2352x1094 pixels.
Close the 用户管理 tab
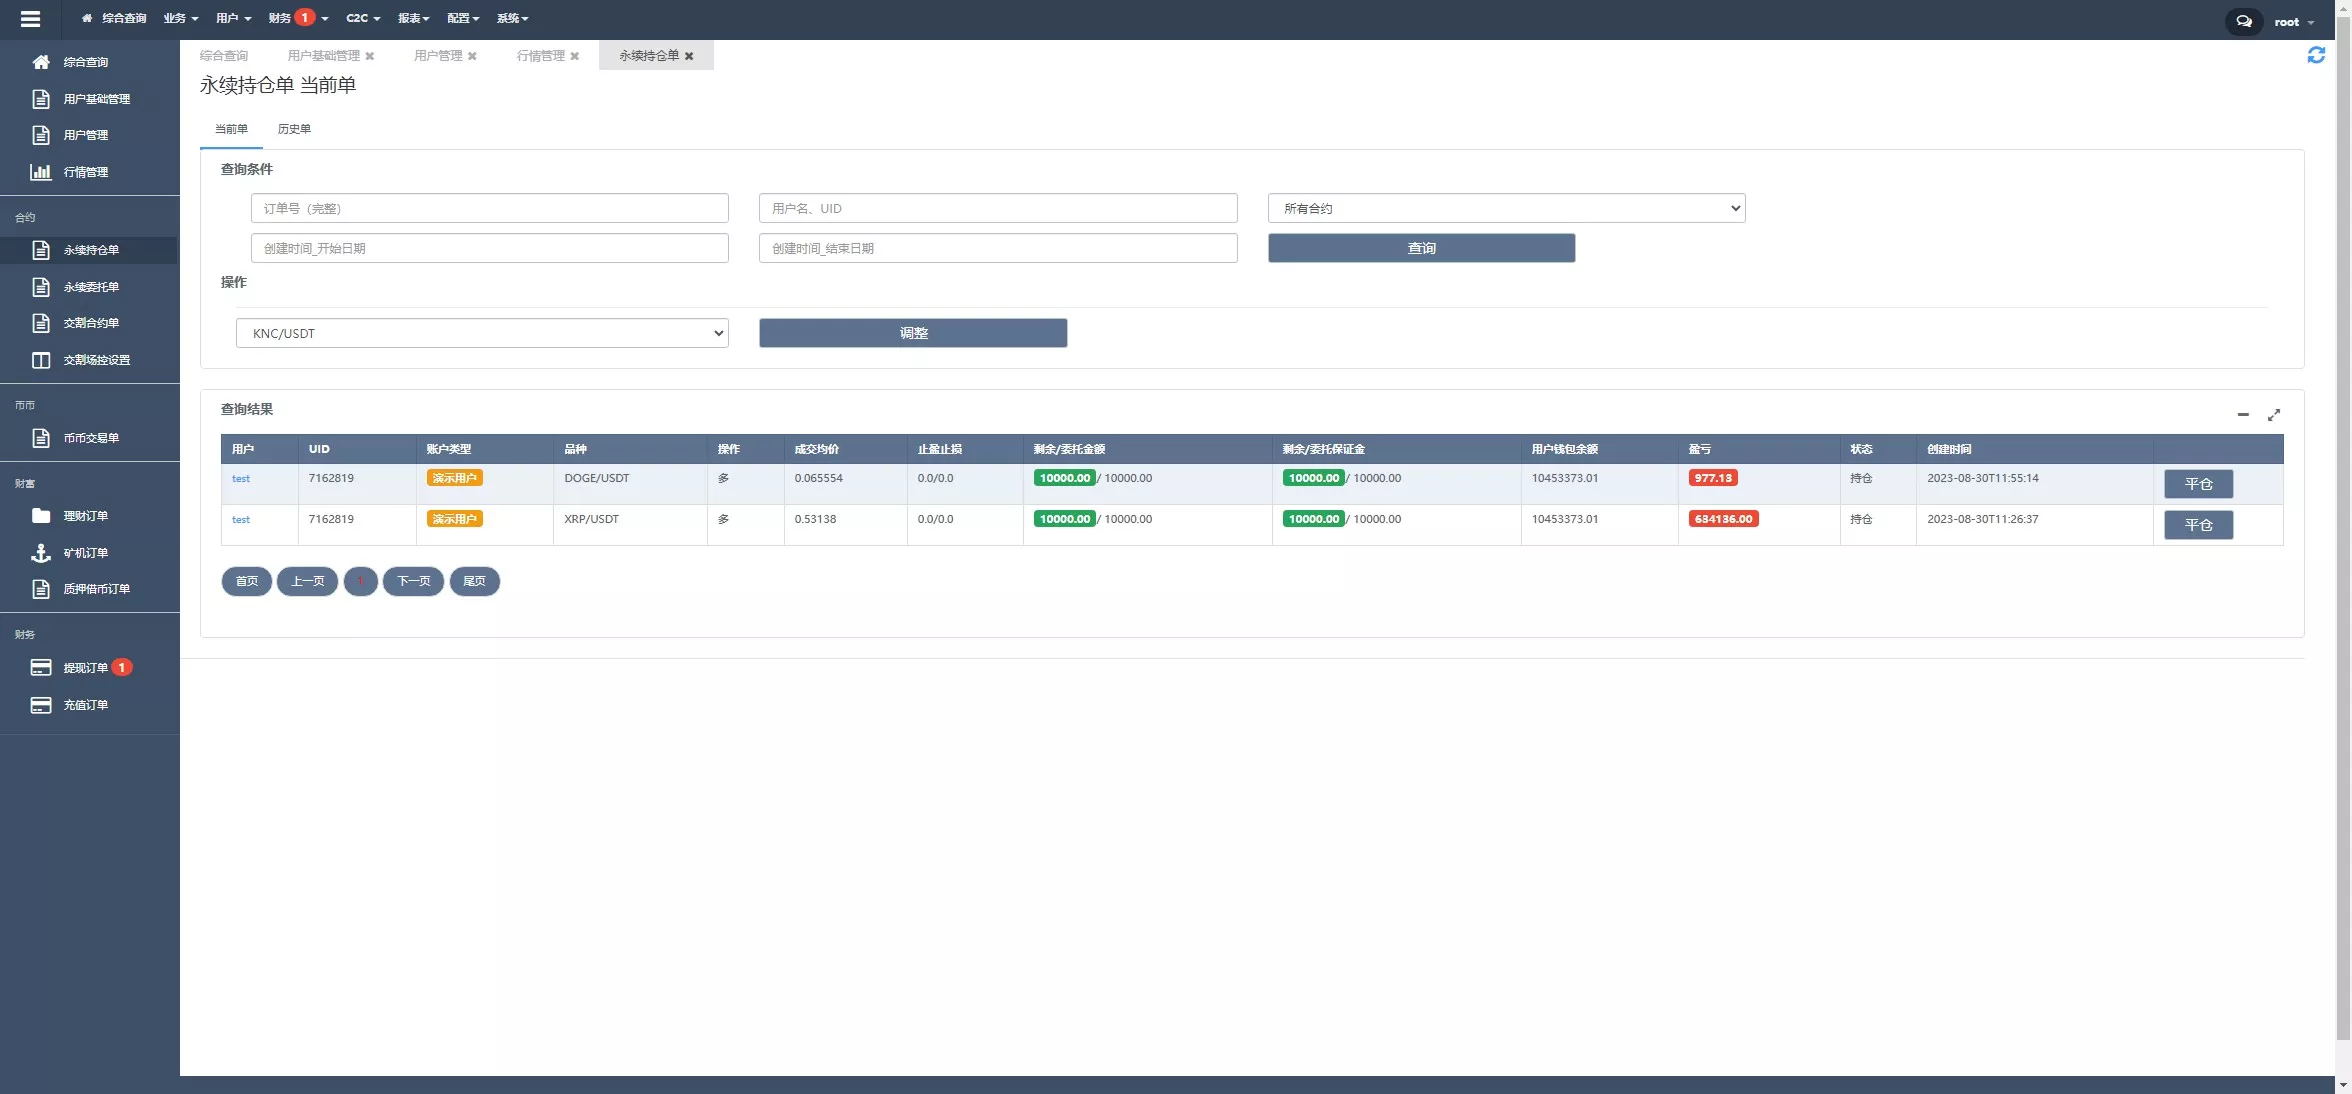coord(472,56)
